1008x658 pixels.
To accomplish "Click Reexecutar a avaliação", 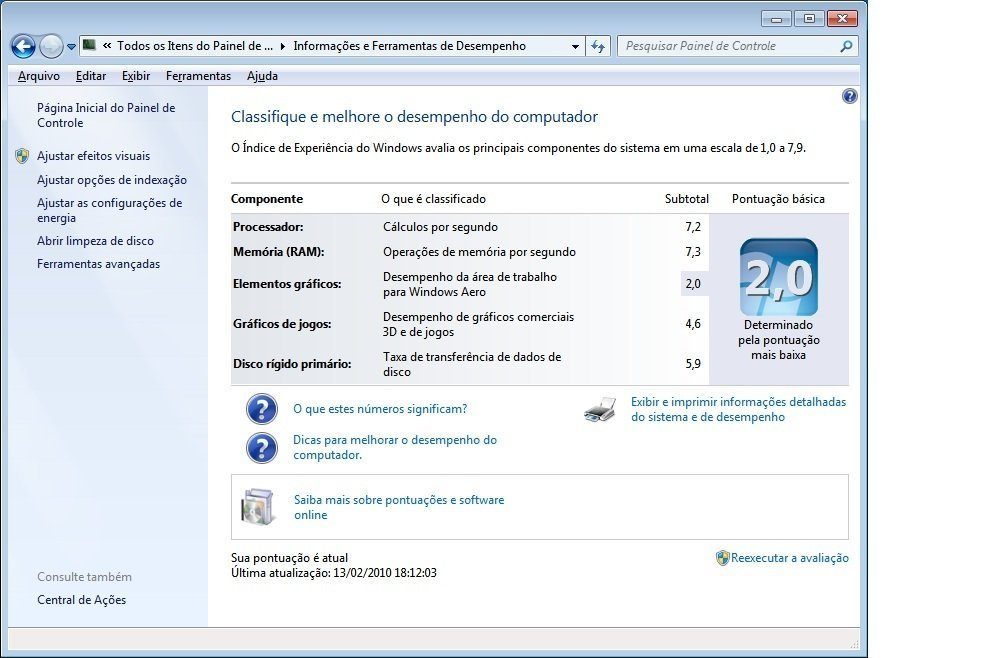I will 789,558.
